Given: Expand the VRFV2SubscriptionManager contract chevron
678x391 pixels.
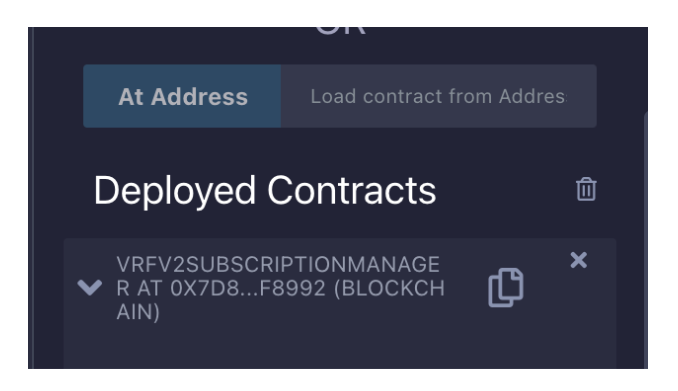Looking at the screenshot, I should [x=90, y=287].
